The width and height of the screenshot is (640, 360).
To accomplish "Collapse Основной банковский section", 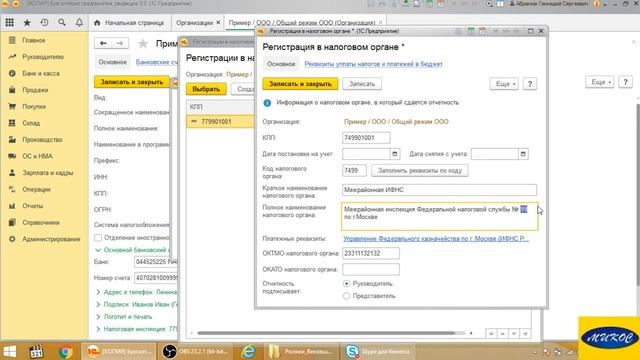I will (98, 250).
